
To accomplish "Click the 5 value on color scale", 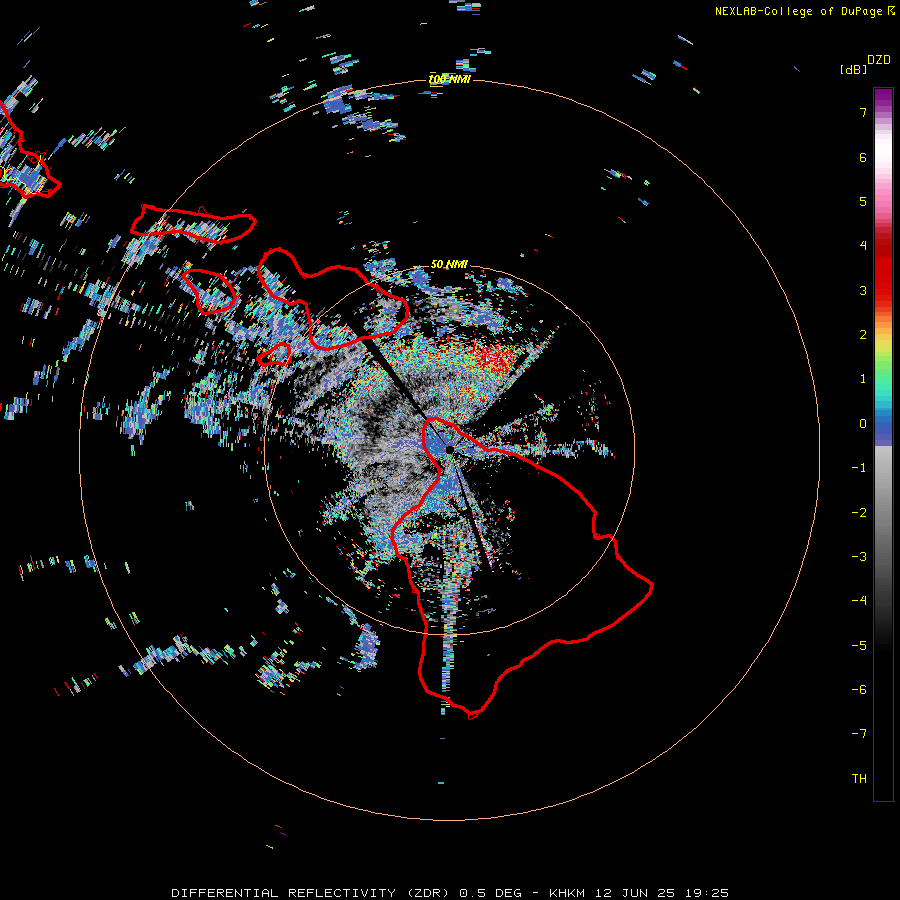I will click(x=863, y=201).
